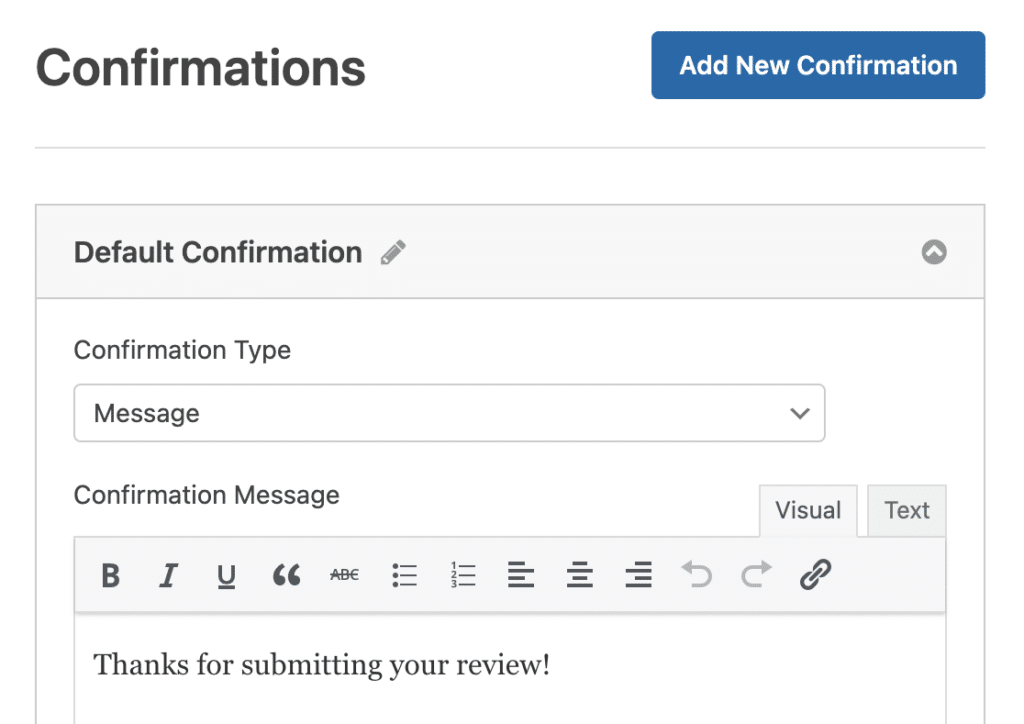Rename Default Confirmation using pencil icon
Image resolution: width=1024 pixels, height=724 pixels.
392,252
